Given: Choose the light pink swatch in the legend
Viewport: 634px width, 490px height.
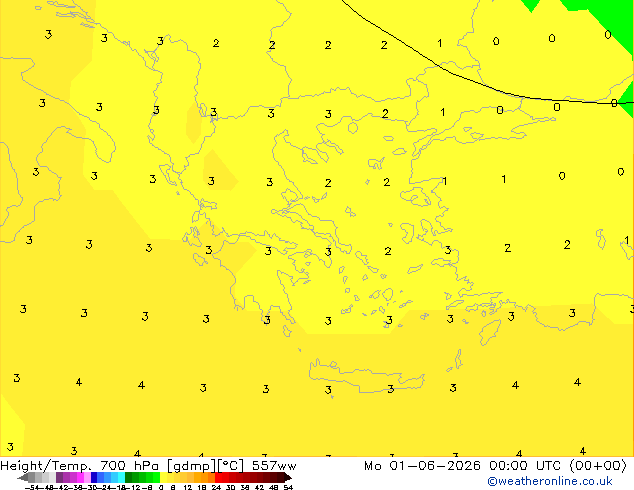Looking at the screenshot, I should point(87,477).
